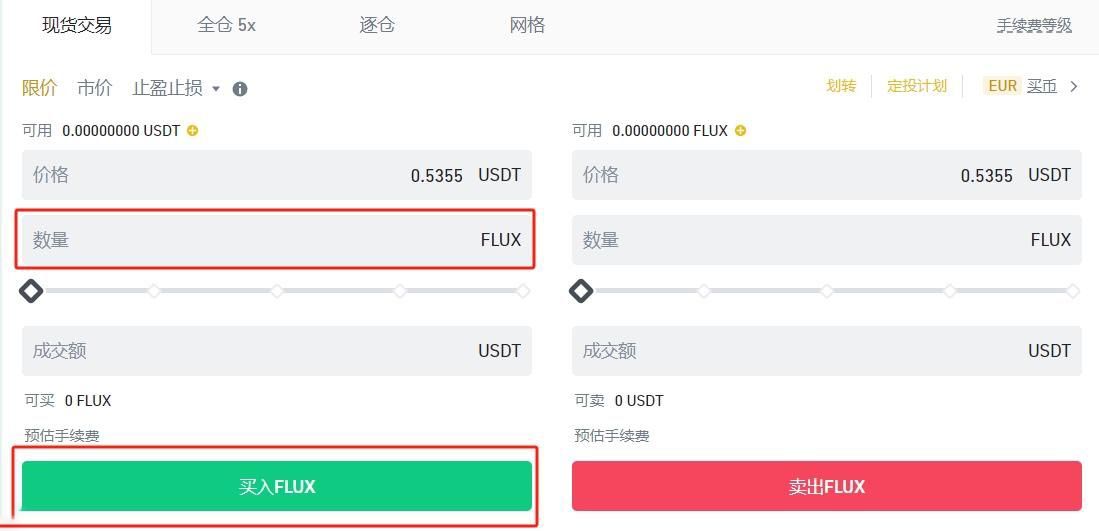
Task: Open the 定投计划 link
Action: (917, 86)
